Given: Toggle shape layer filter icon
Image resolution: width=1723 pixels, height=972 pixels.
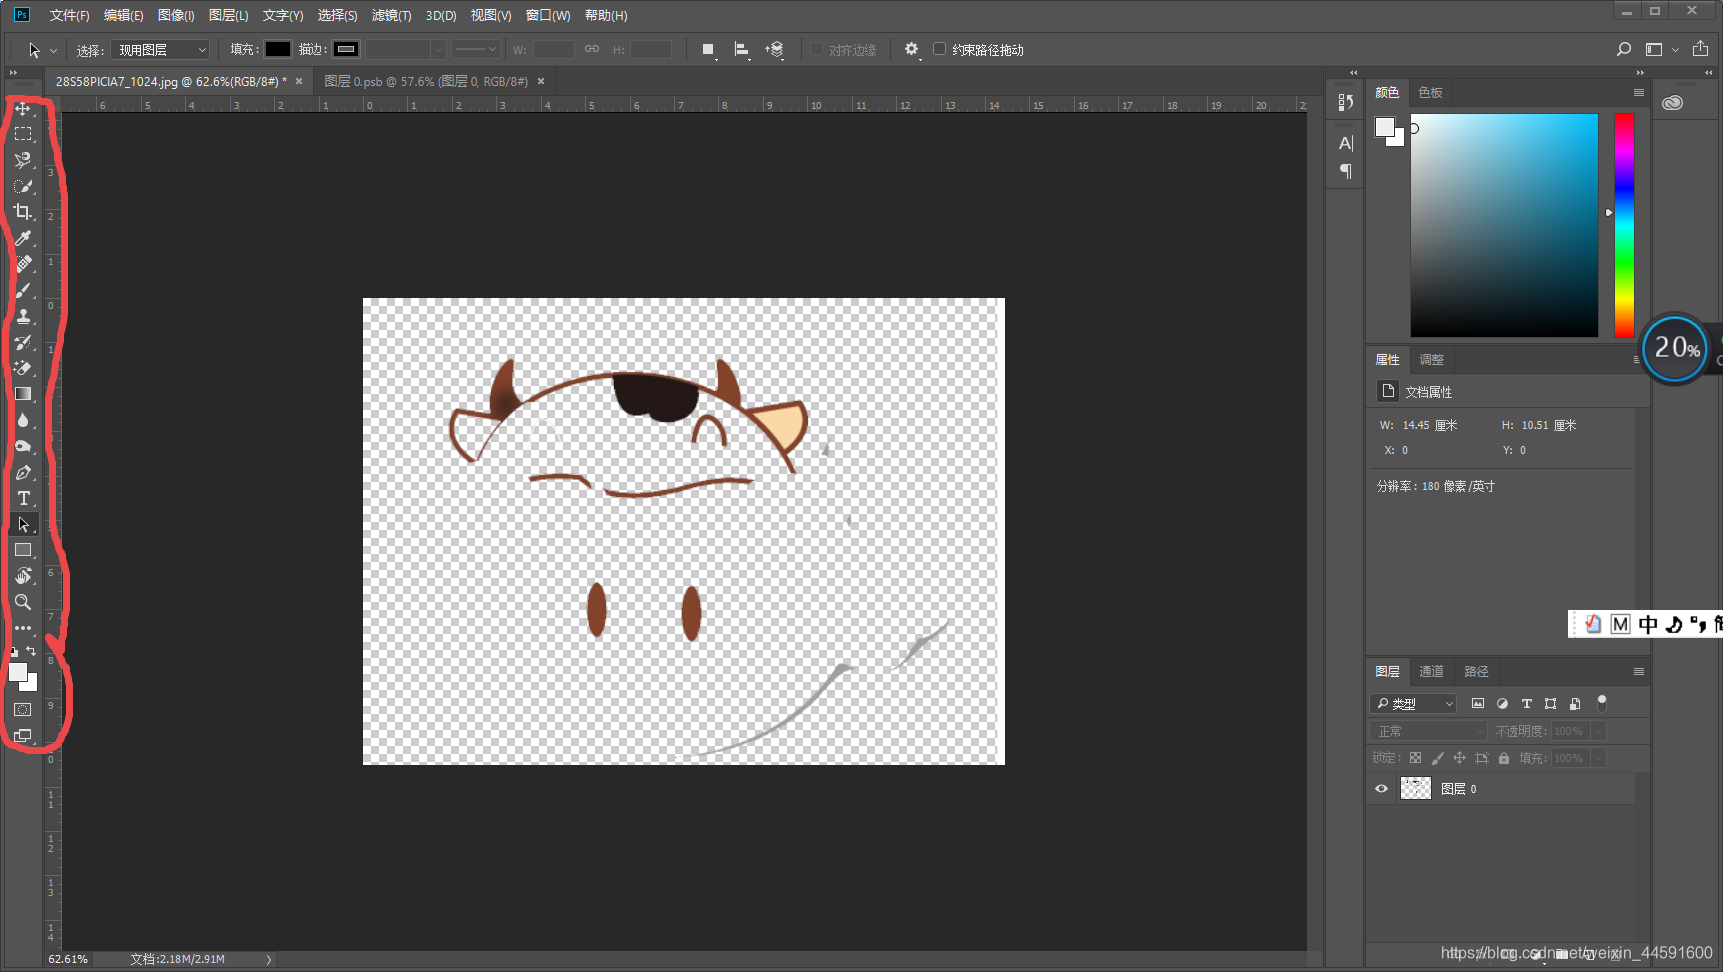Looking at the screenshot, I should point(1550,703).
